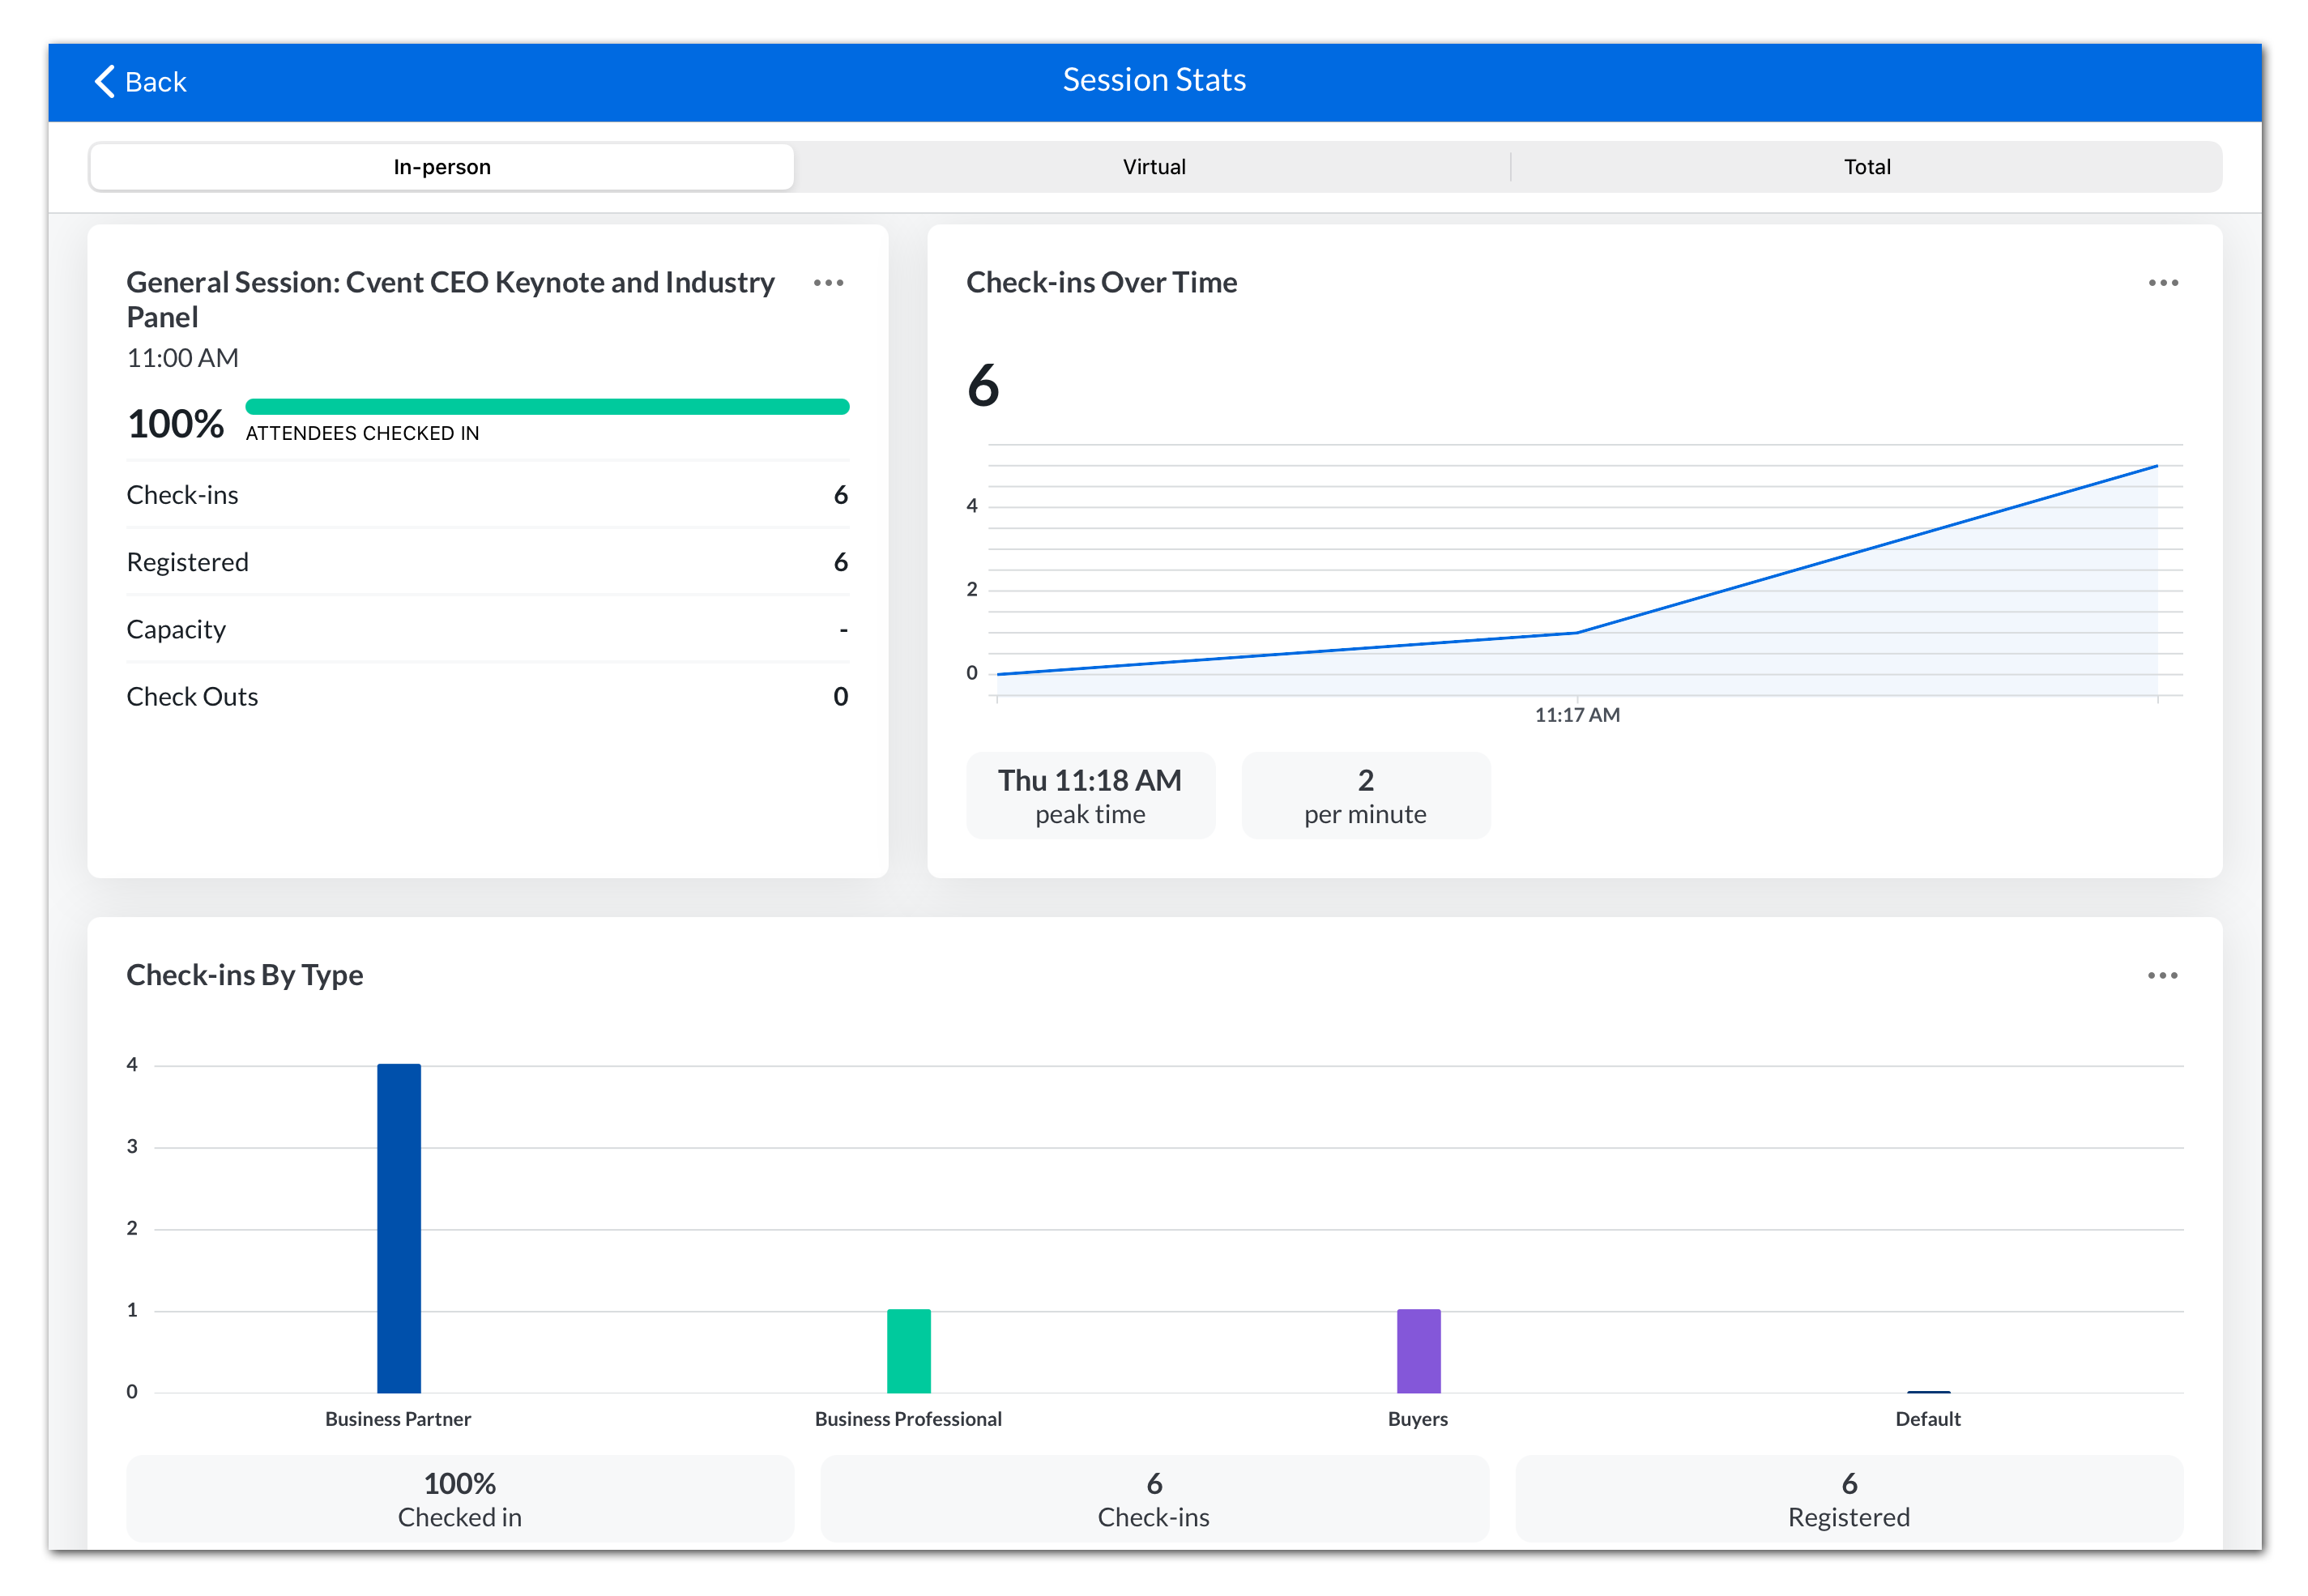
Task: Click the Check-ins By Type heading
Action: (x=245, y=975)
